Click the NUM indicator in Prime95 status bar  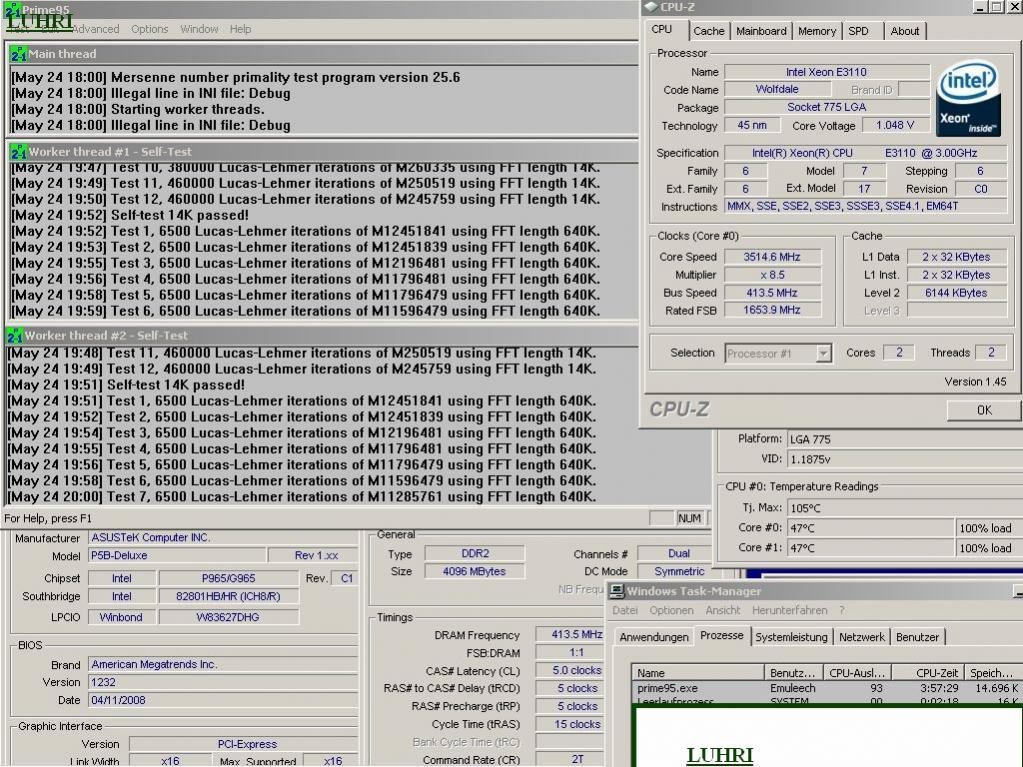(x=690, y=518)
